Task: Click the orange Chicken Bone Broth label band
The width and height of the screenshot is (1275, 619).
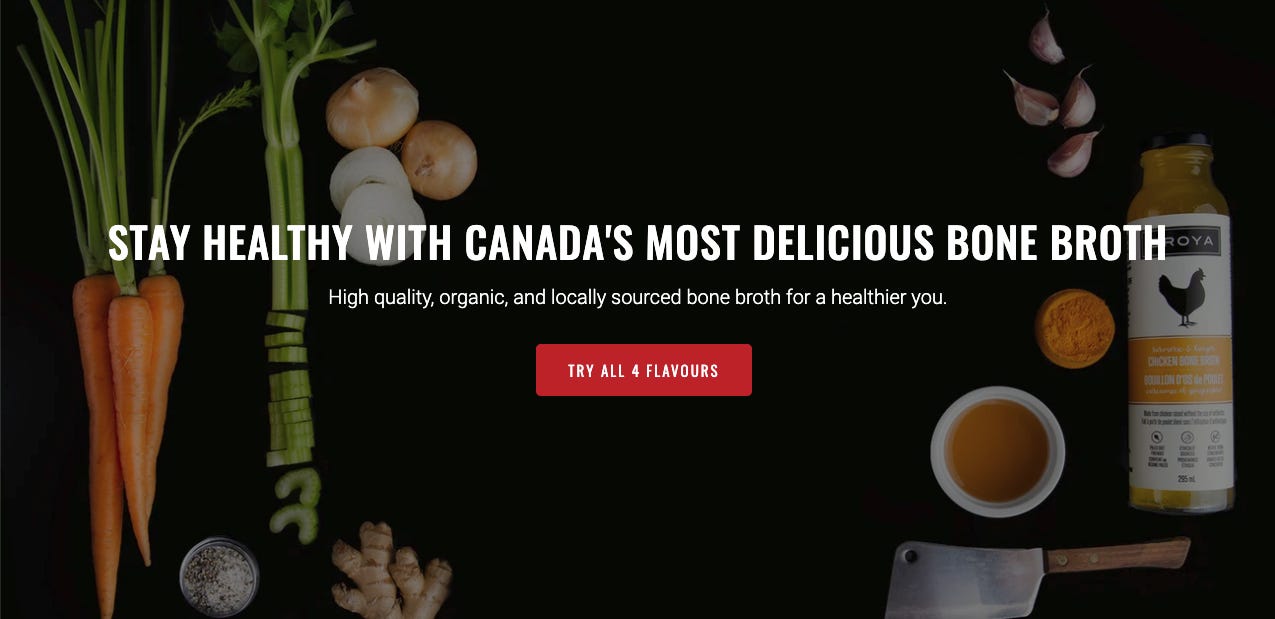Action: click(x=1180, y=370)
